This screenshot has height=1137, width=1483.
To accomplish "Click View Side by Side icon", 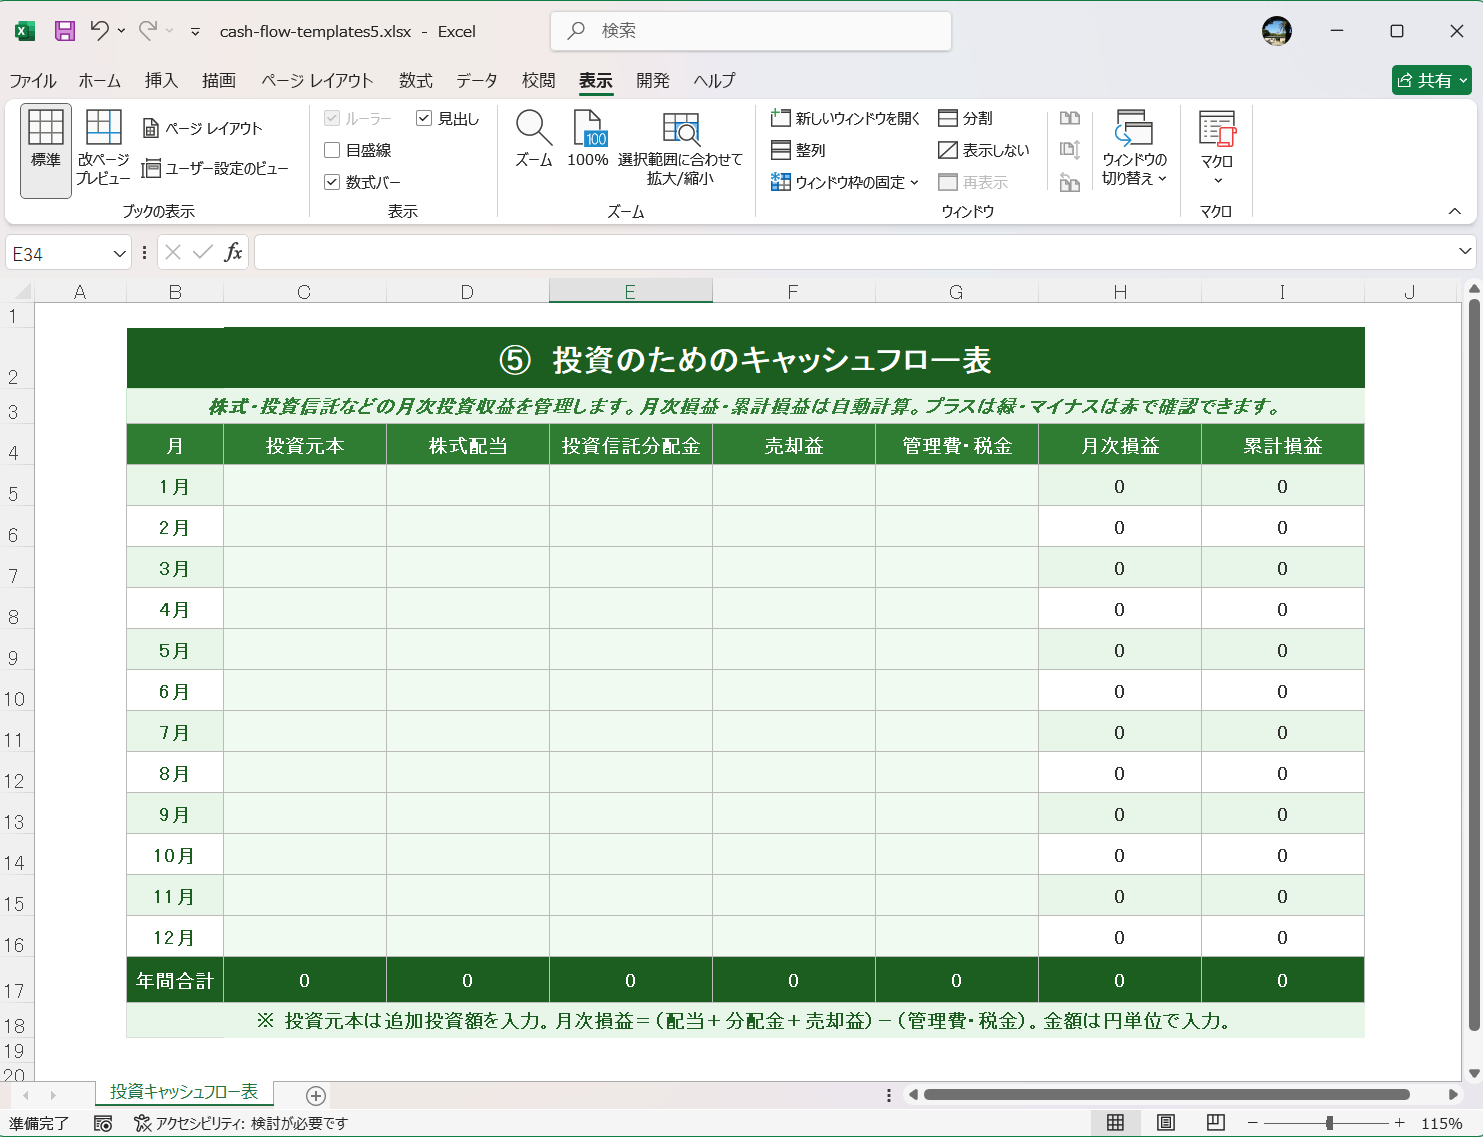I will [x=1070, y=118].
